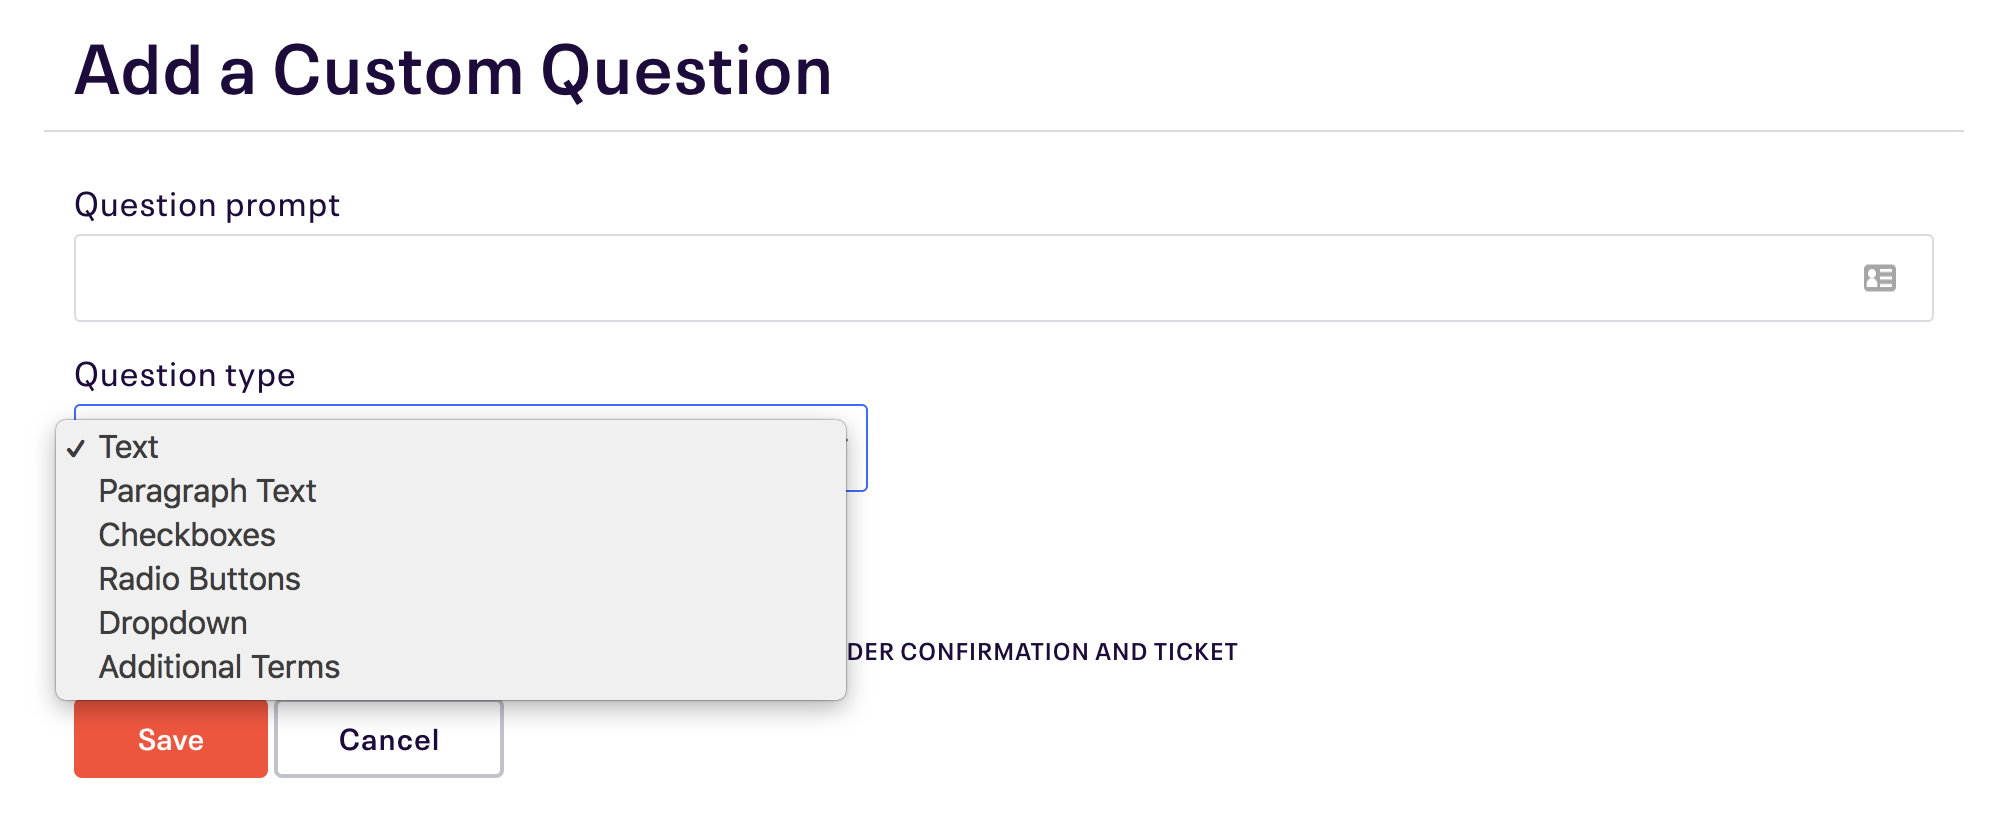2002x826 pixels.
Task: Click the contact card icon in Question prompt
Action: (x=1879, y=278)
